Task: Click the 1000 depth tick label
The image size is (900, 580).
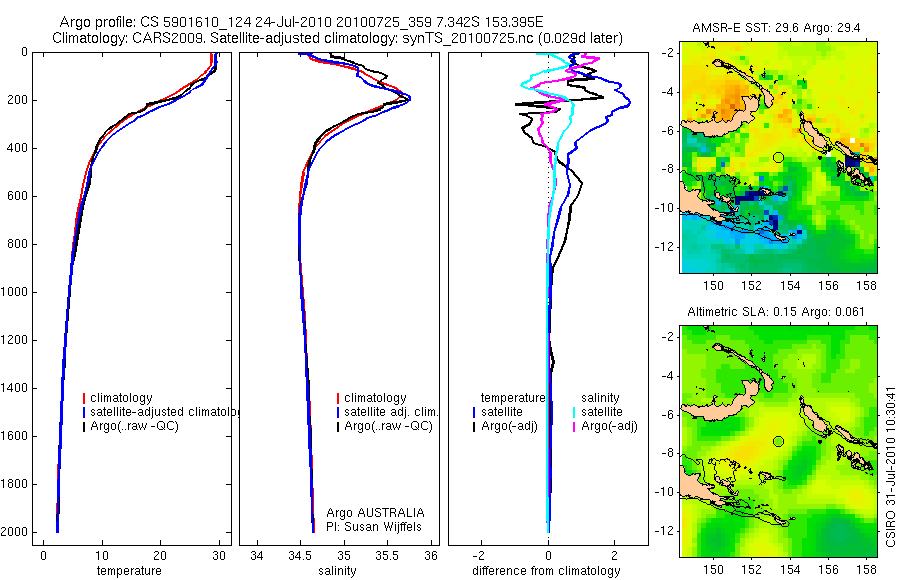Action: (14, 292)
